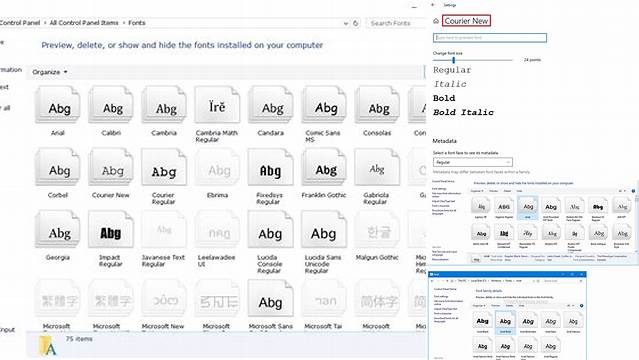Select the Comic Sans MS font icon
The image size is (639, 360).
324,105
